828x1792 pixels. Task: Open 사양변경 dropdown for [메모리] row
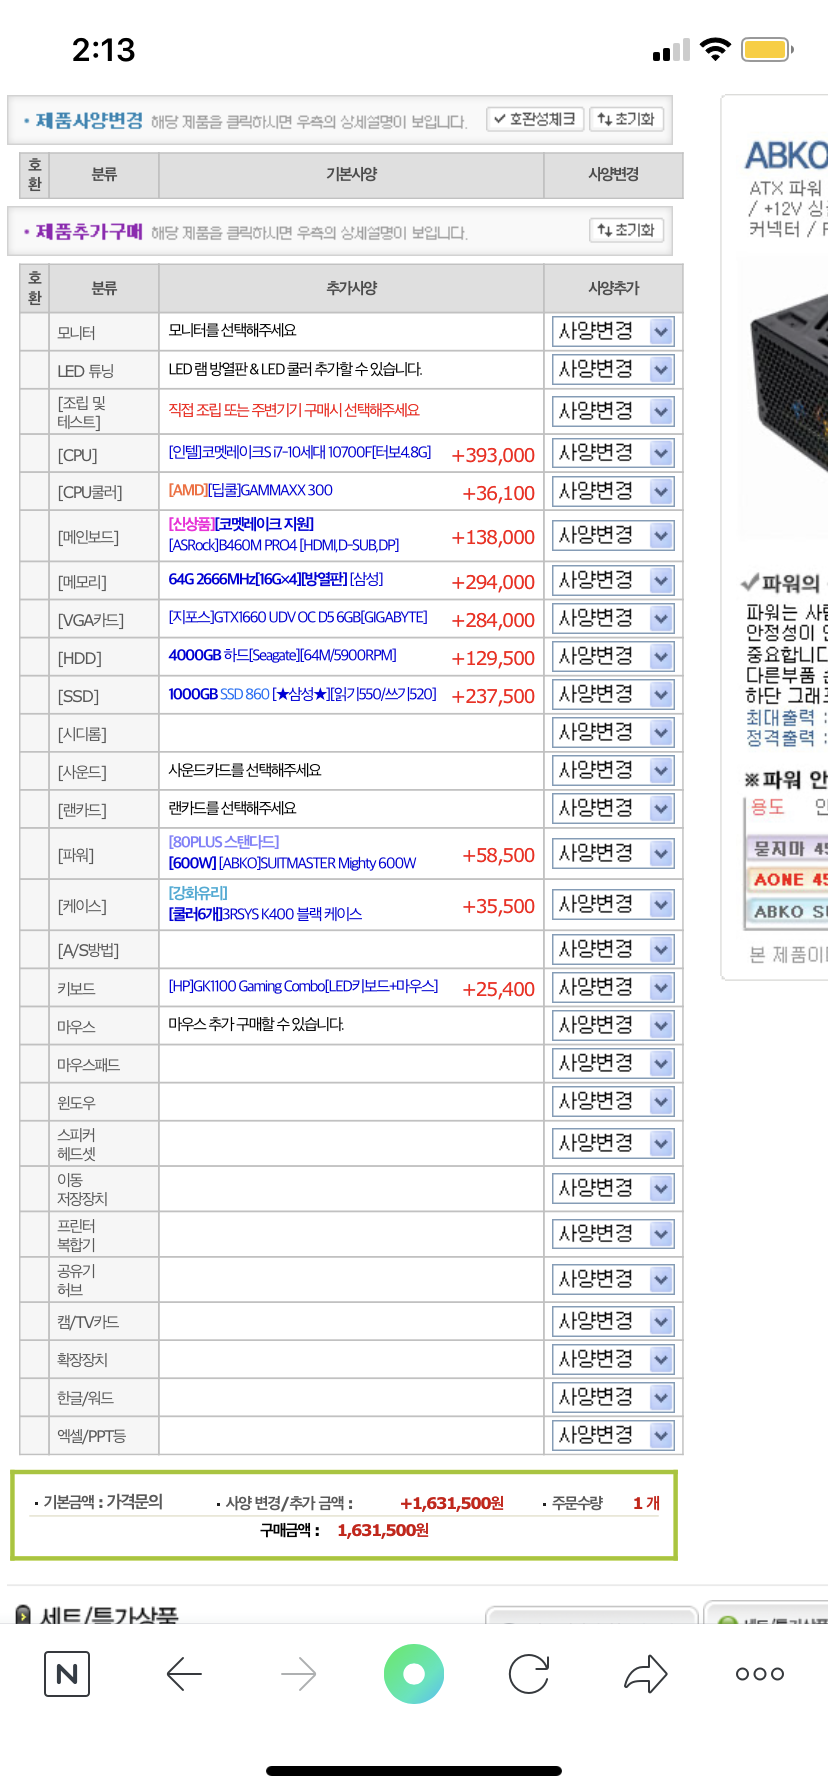pyautogui.click(x=613, y=580)
